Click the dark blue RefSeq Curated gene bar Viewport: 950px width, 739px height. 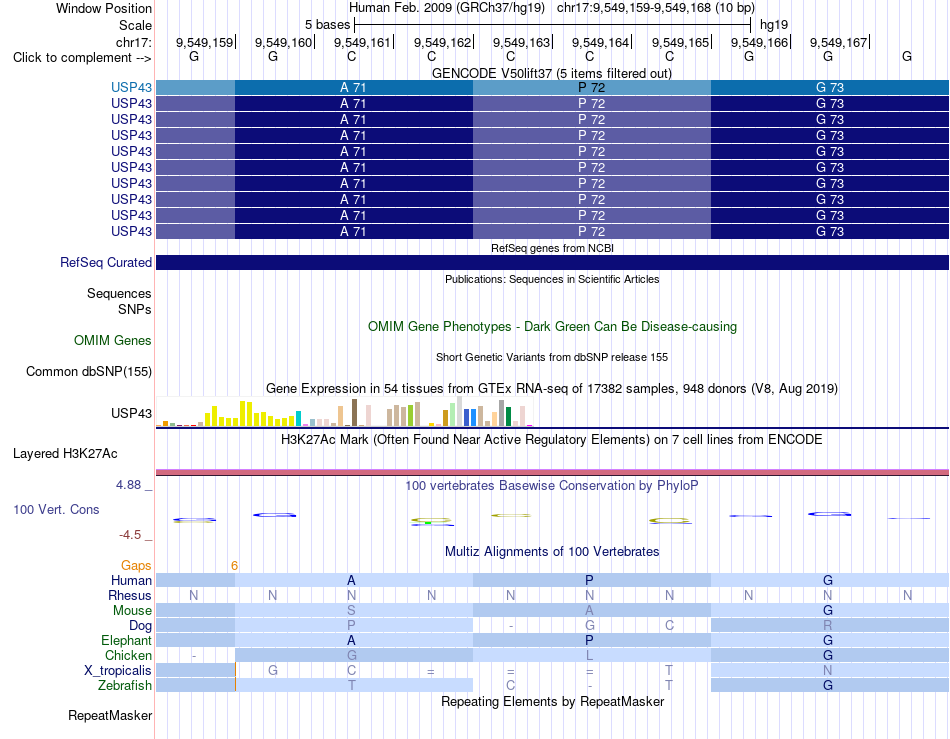(x=553, y=262)
